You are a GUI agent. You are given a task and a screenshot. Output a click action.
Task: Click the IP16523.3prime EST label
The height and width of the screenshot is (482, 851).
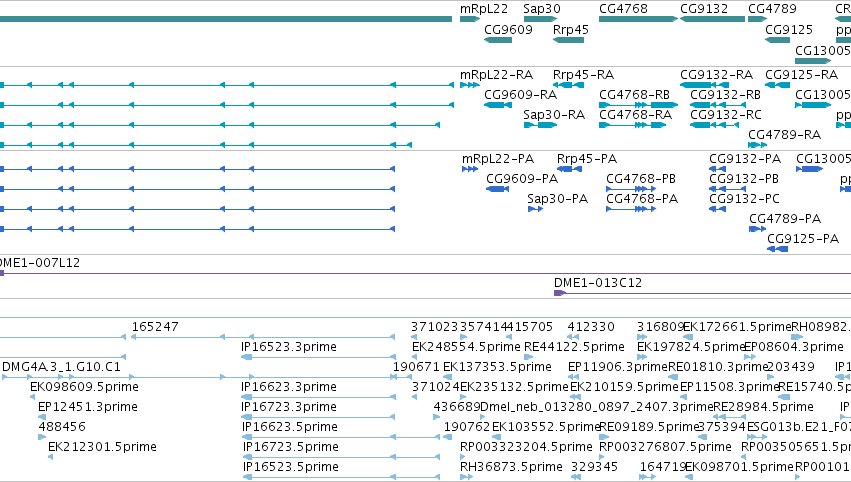point(289,347)
